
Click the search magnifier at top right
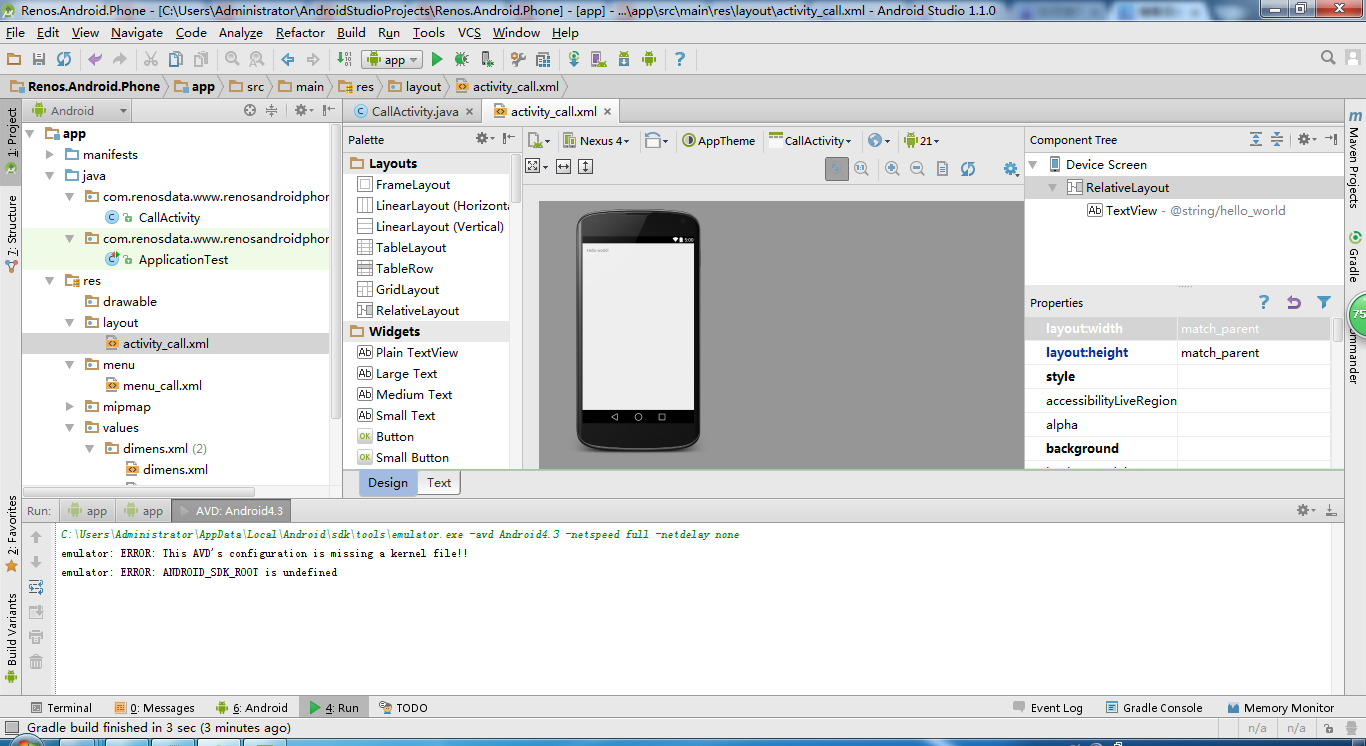tap(1329, 58)
